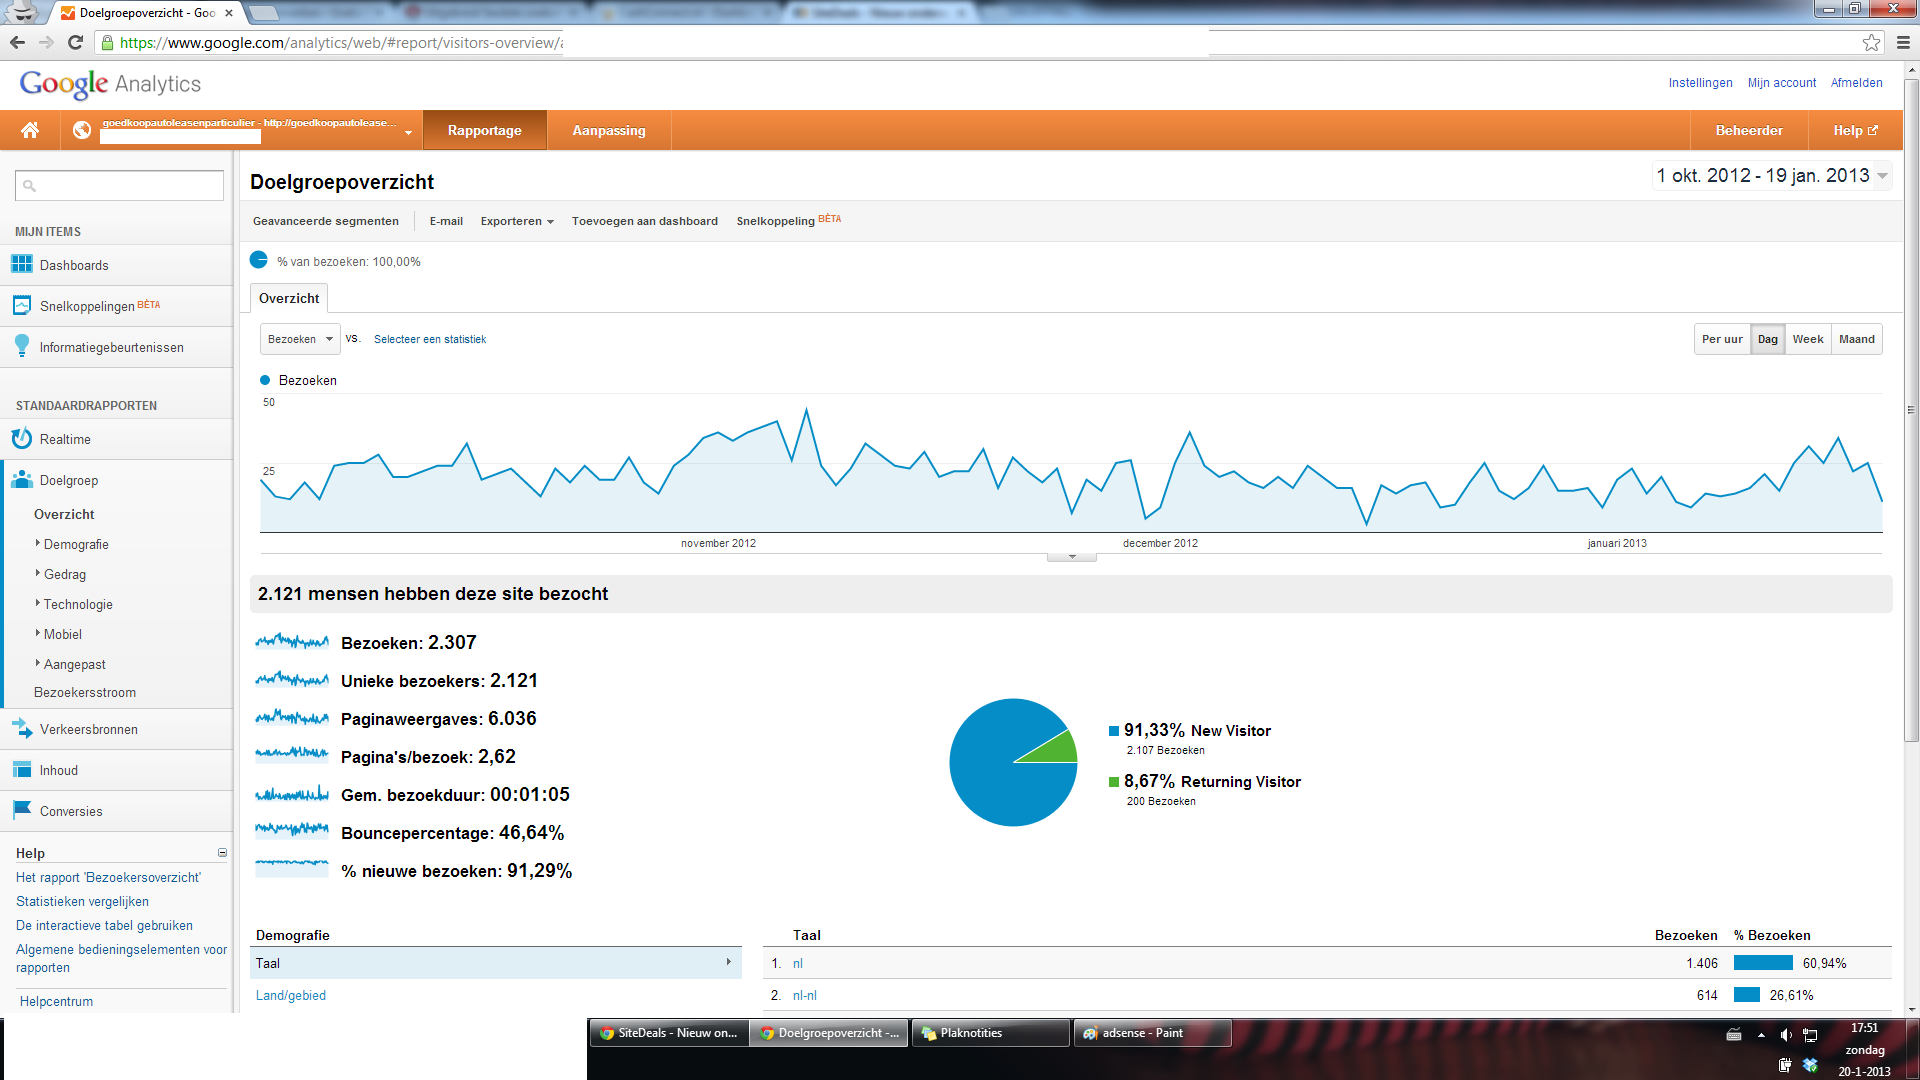The width and height of the screenshot is (1920, 1080).
Task: Click Selecteer een statistiek link
Action: tap(430, 339)
